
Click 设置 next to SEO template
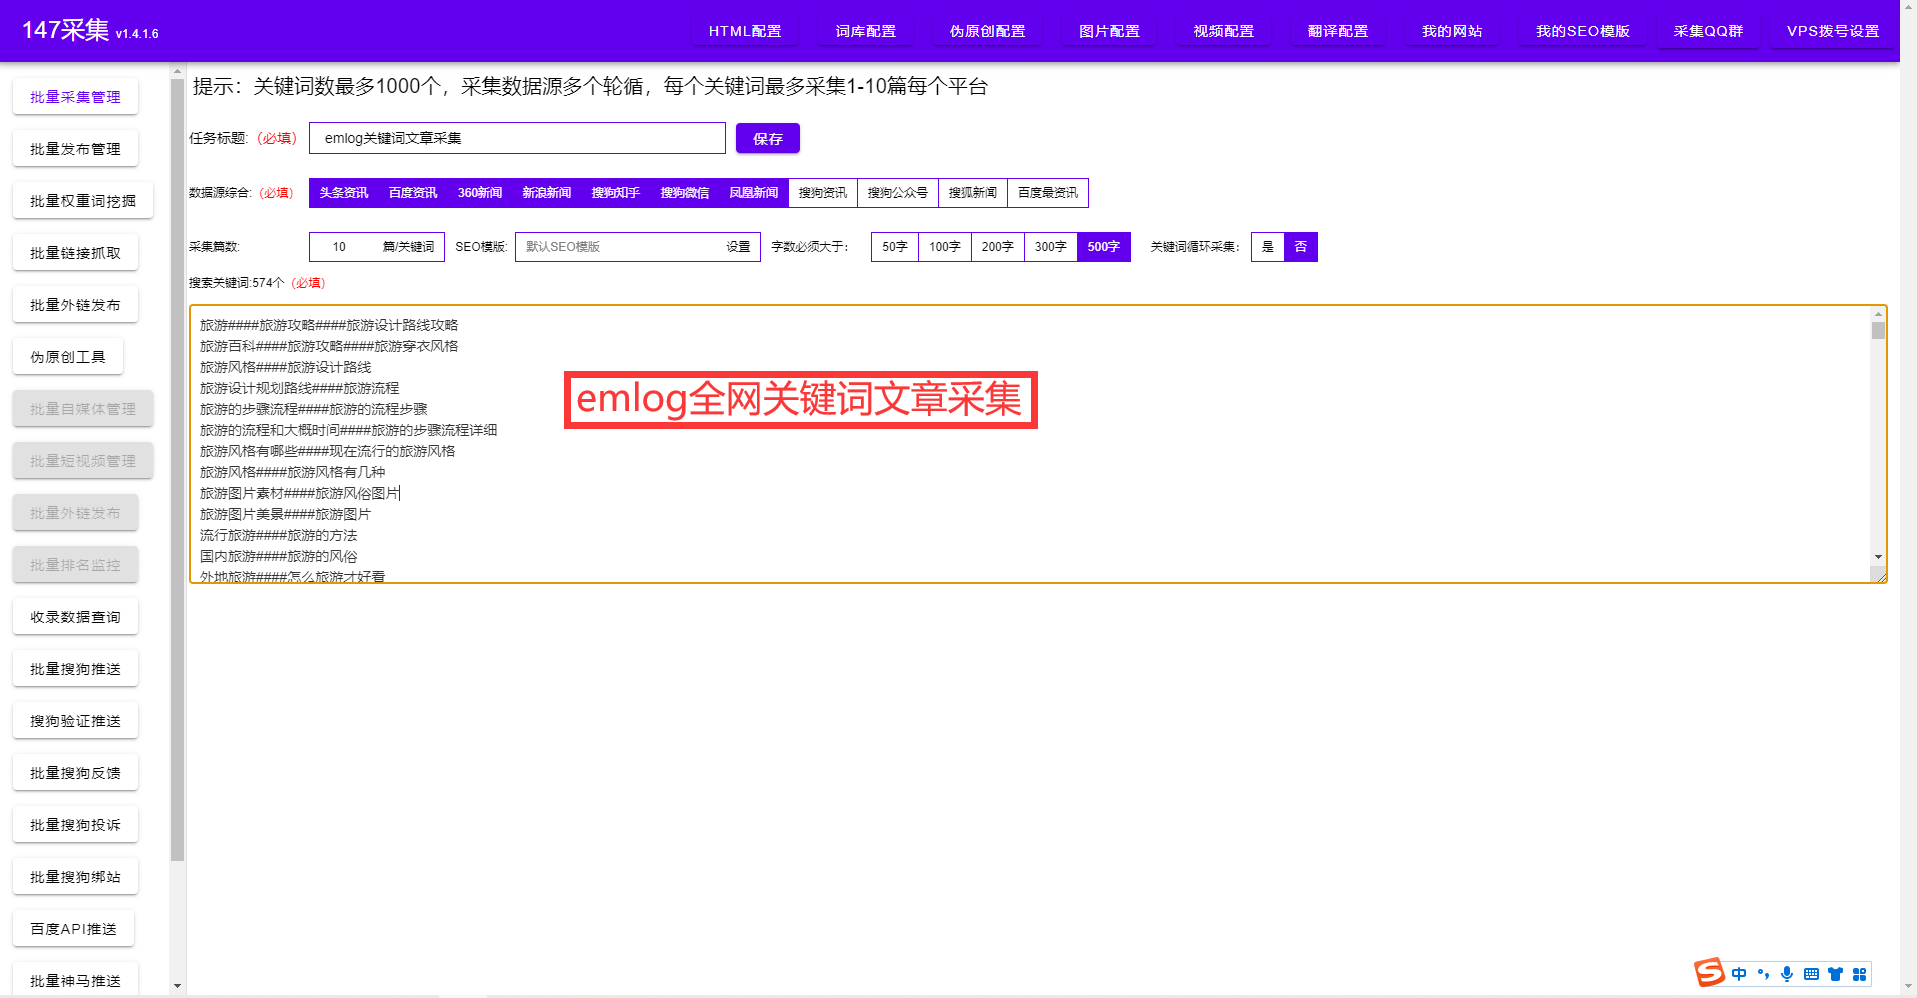738,247
